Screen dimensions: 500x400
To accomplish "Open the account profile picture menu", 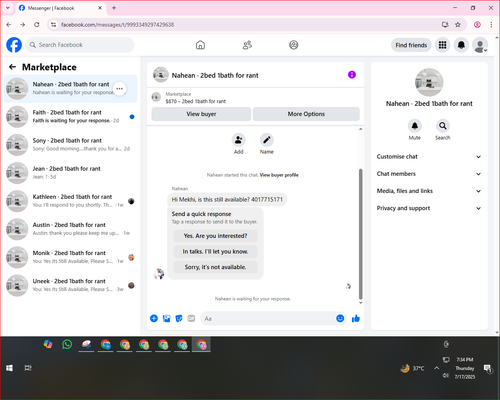I will coord(480,45).
